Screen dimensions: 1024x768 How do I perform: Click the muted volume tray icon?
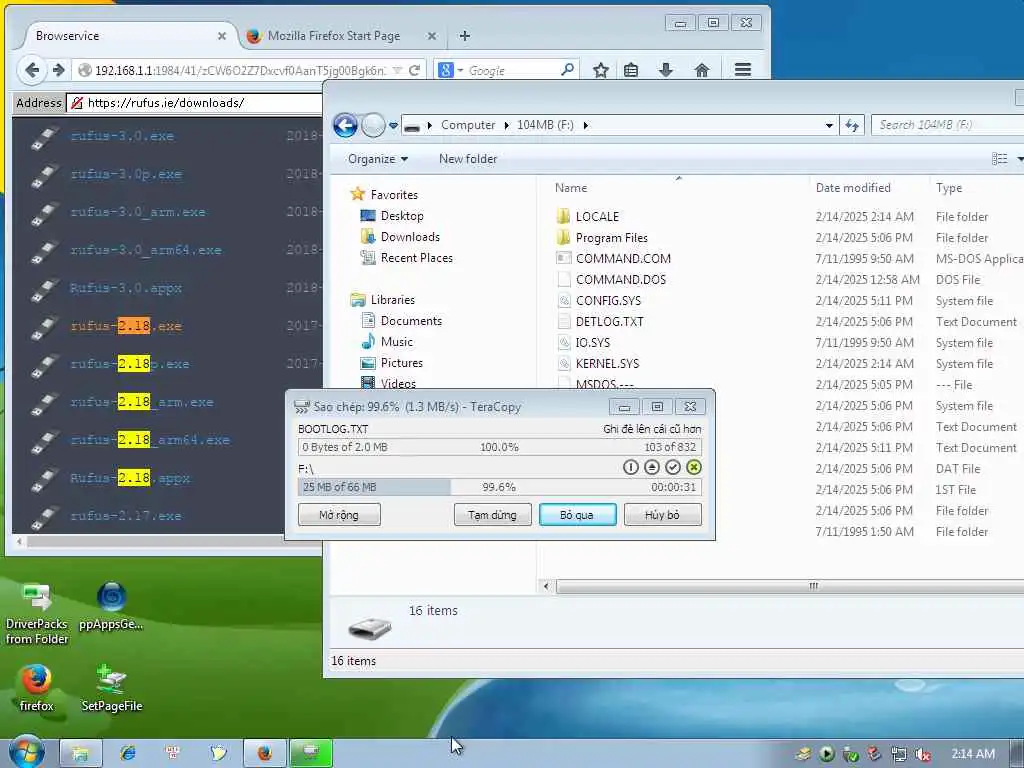(922, 754)
